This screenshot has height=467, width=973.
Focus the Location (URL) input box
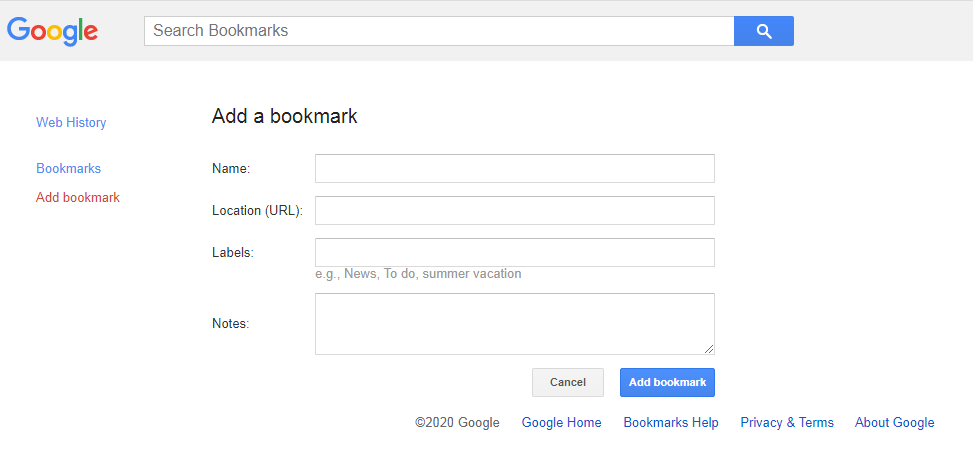(514, 211)
